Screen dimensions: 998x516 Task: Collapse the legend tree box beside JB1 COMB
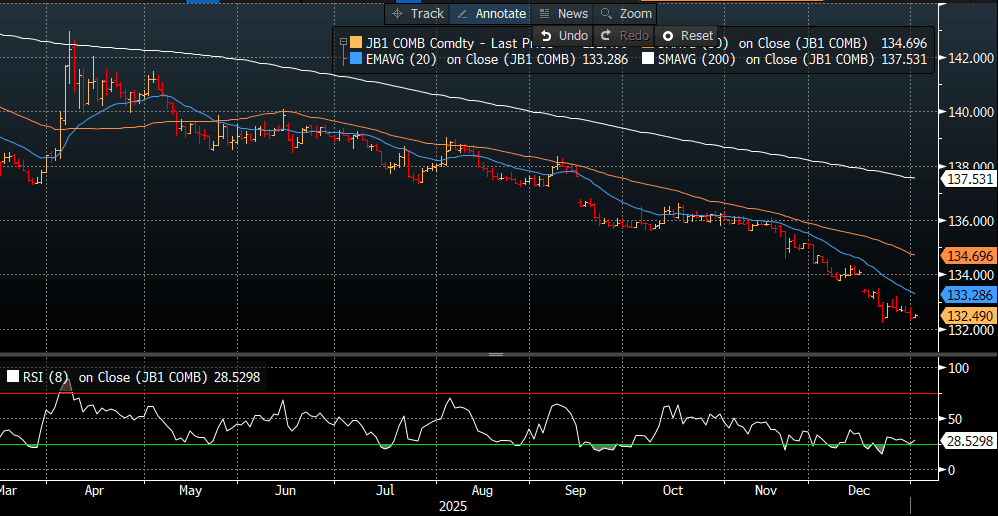tap(343, 43)
